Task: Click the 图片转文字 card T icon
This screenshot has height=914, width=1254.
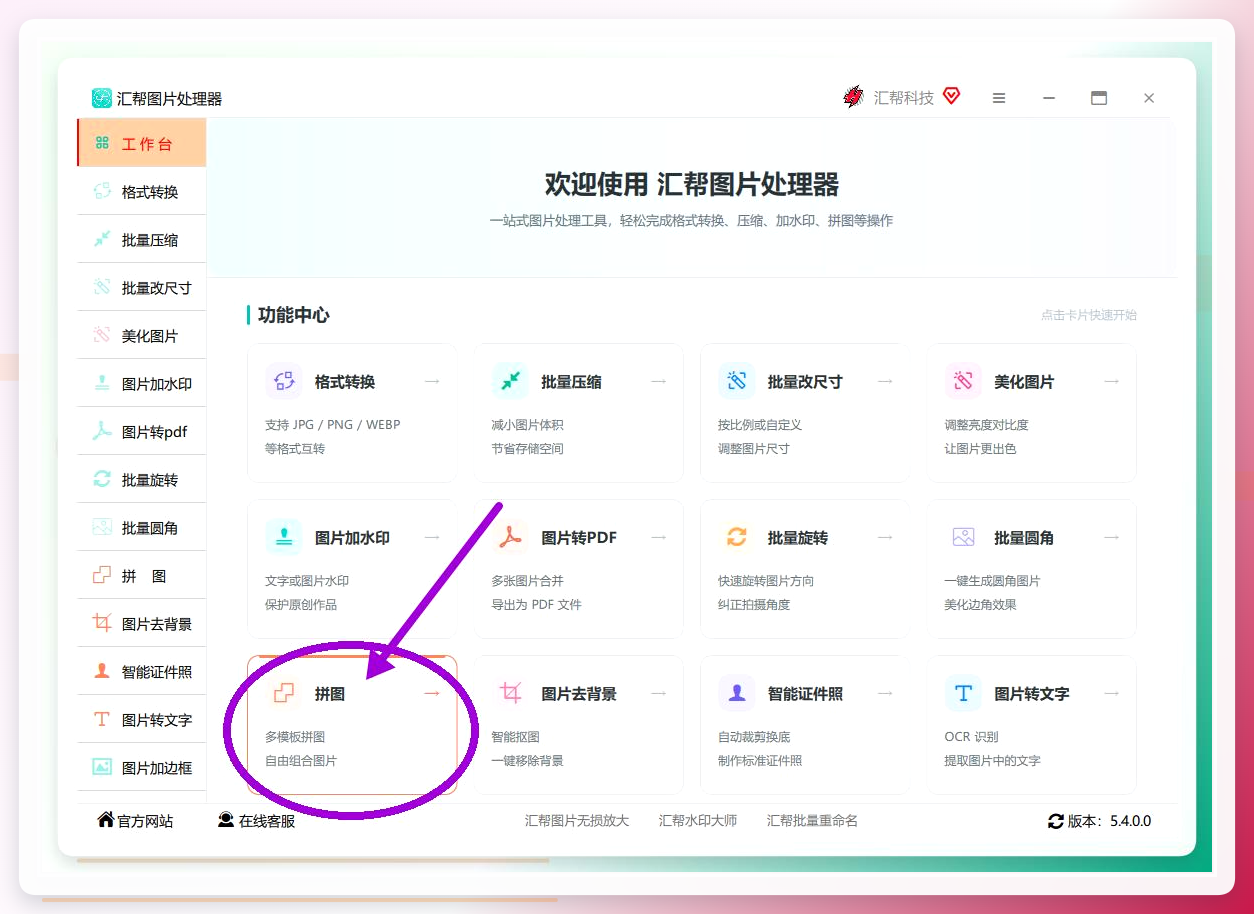Action: tap(963, 693)
